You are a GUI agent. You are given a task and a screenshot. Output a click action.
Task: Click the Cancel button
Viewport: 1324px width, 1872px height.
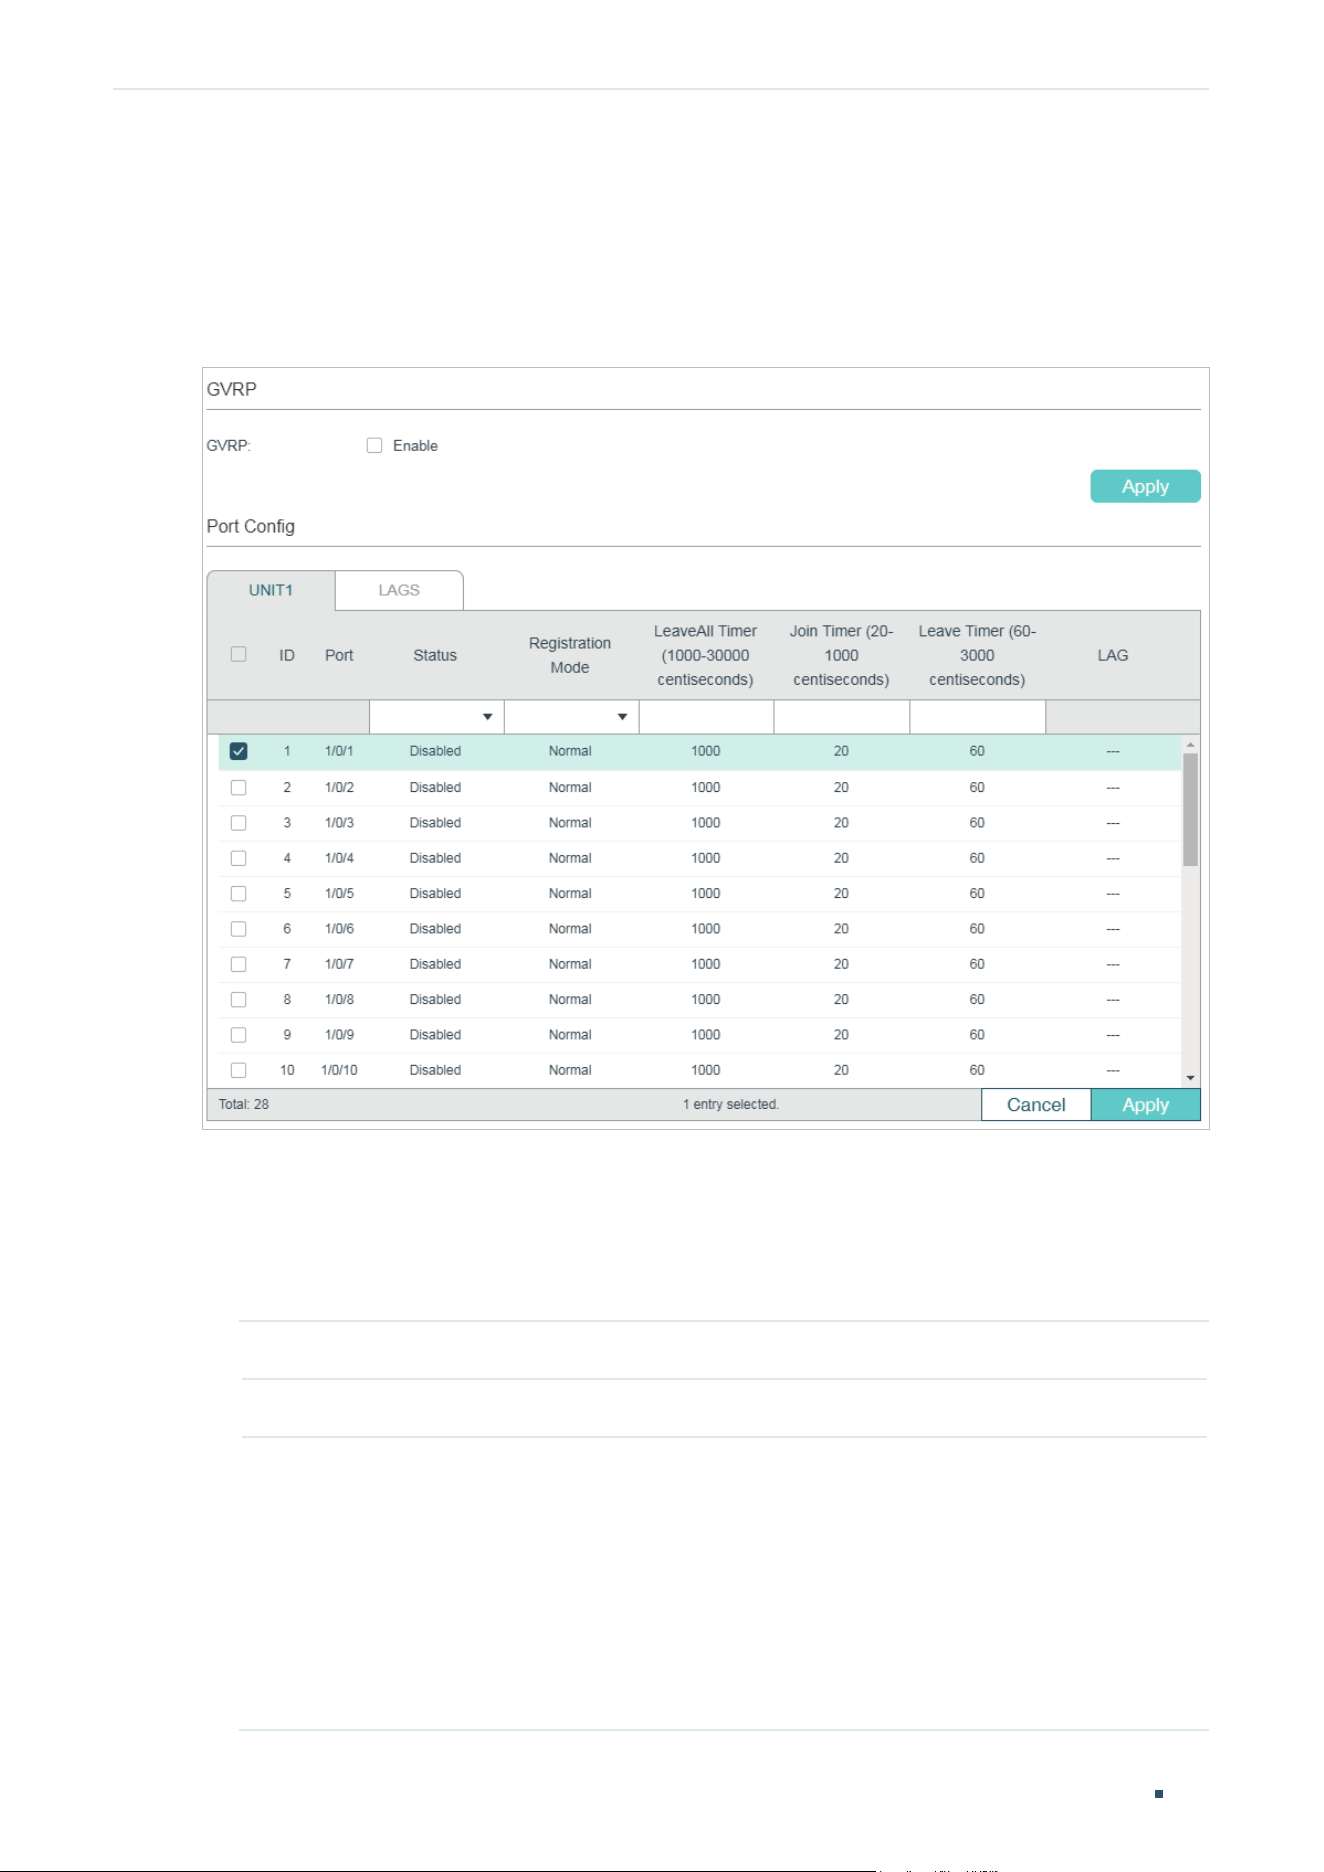point(1036,1105)
